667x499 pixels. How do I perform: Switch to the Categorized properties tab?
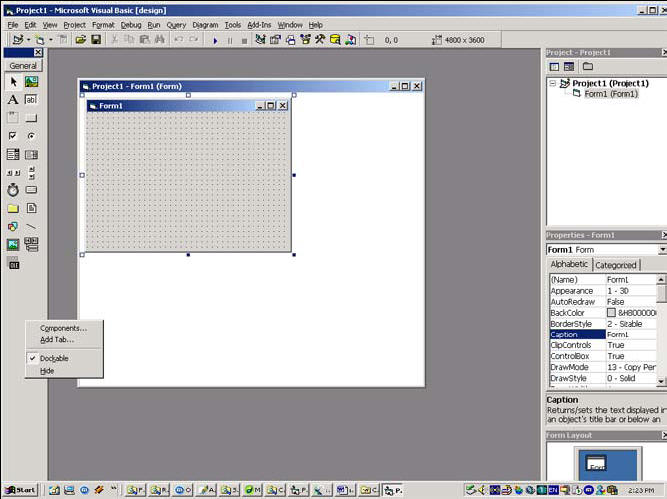point(616,265)
